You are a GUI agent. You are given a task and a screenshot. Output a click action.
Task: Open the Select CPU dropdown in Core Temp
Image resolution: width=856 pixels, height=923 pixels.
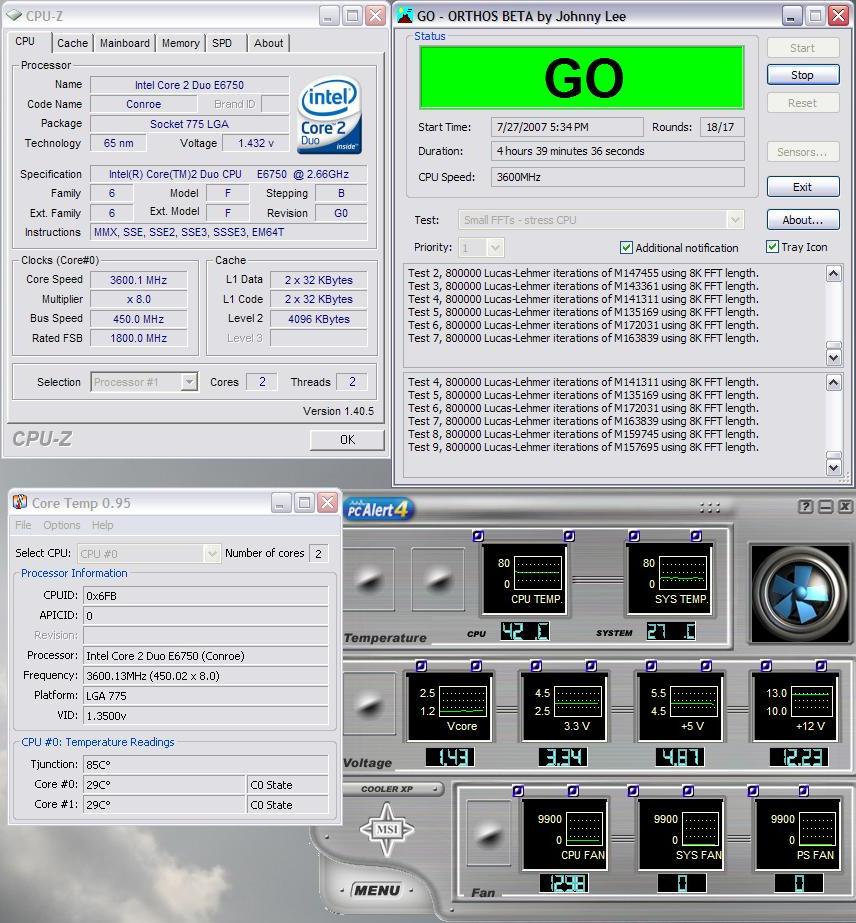212,553
